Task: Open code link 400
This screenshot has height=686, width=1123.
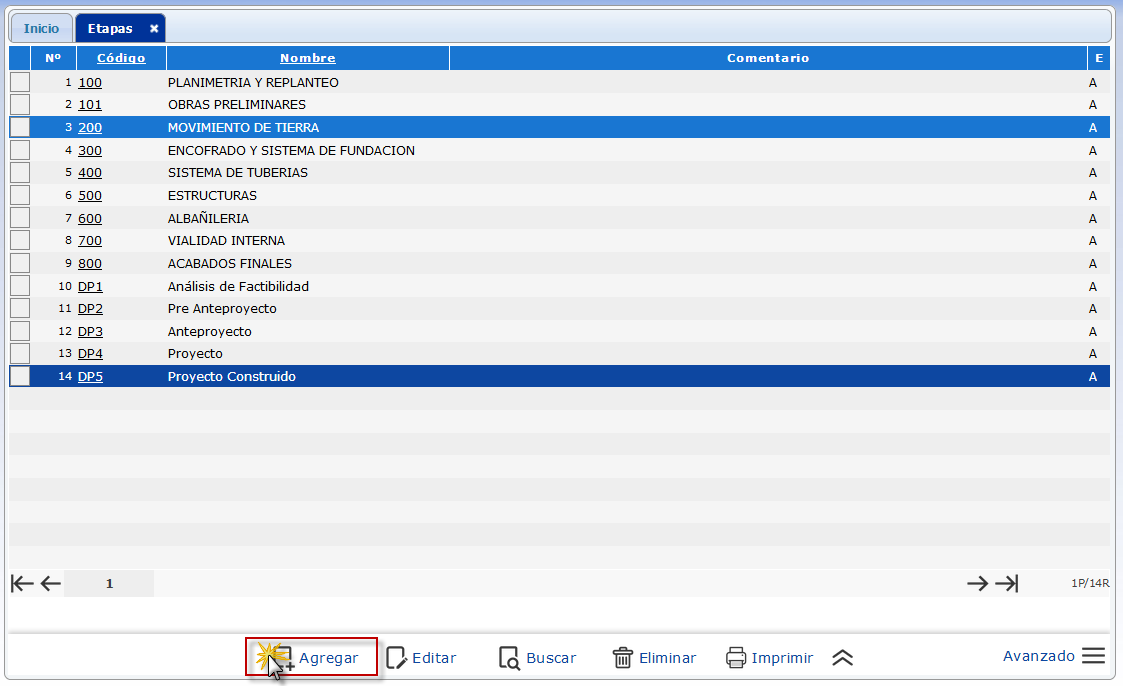Action: coord(90,173)
